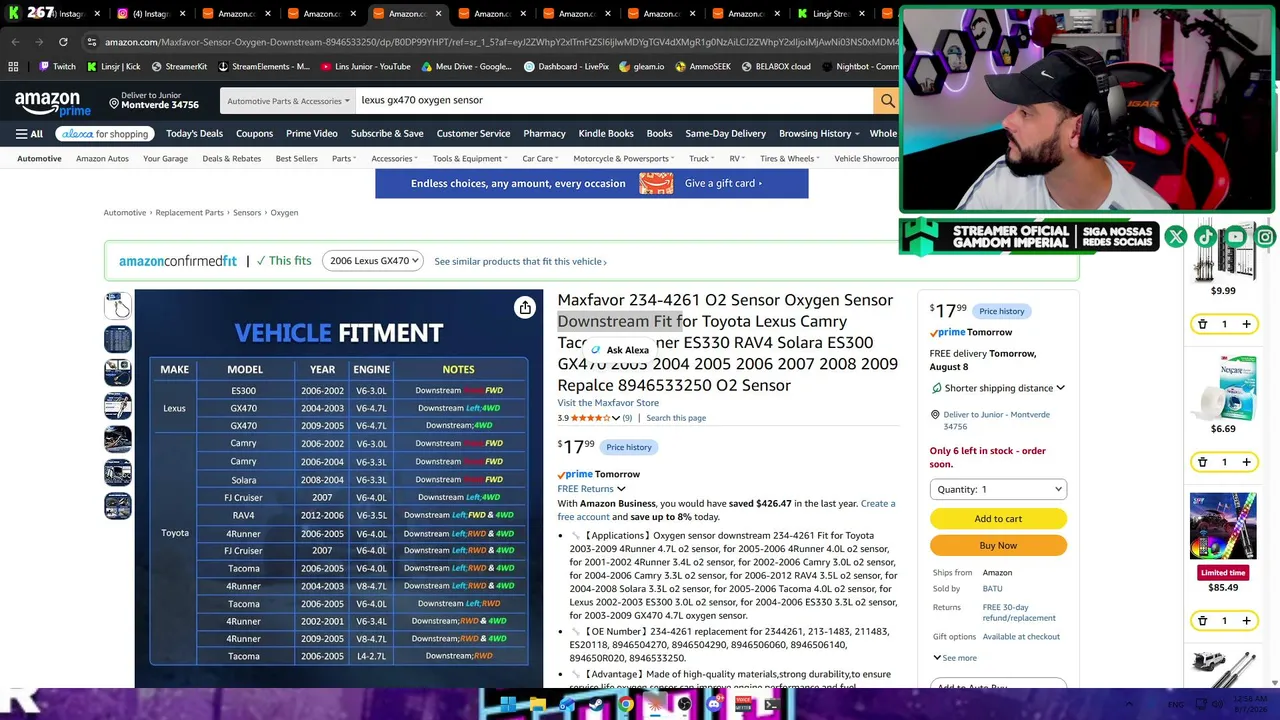Click the browser address bar URL

click(x=500, y=42)
